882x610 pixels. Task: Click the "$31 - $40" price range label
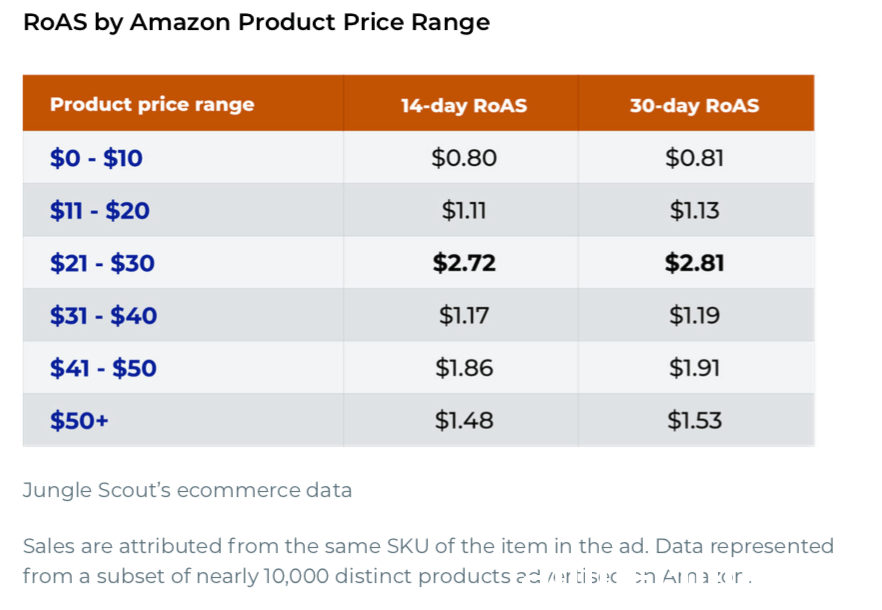(103, 316)
